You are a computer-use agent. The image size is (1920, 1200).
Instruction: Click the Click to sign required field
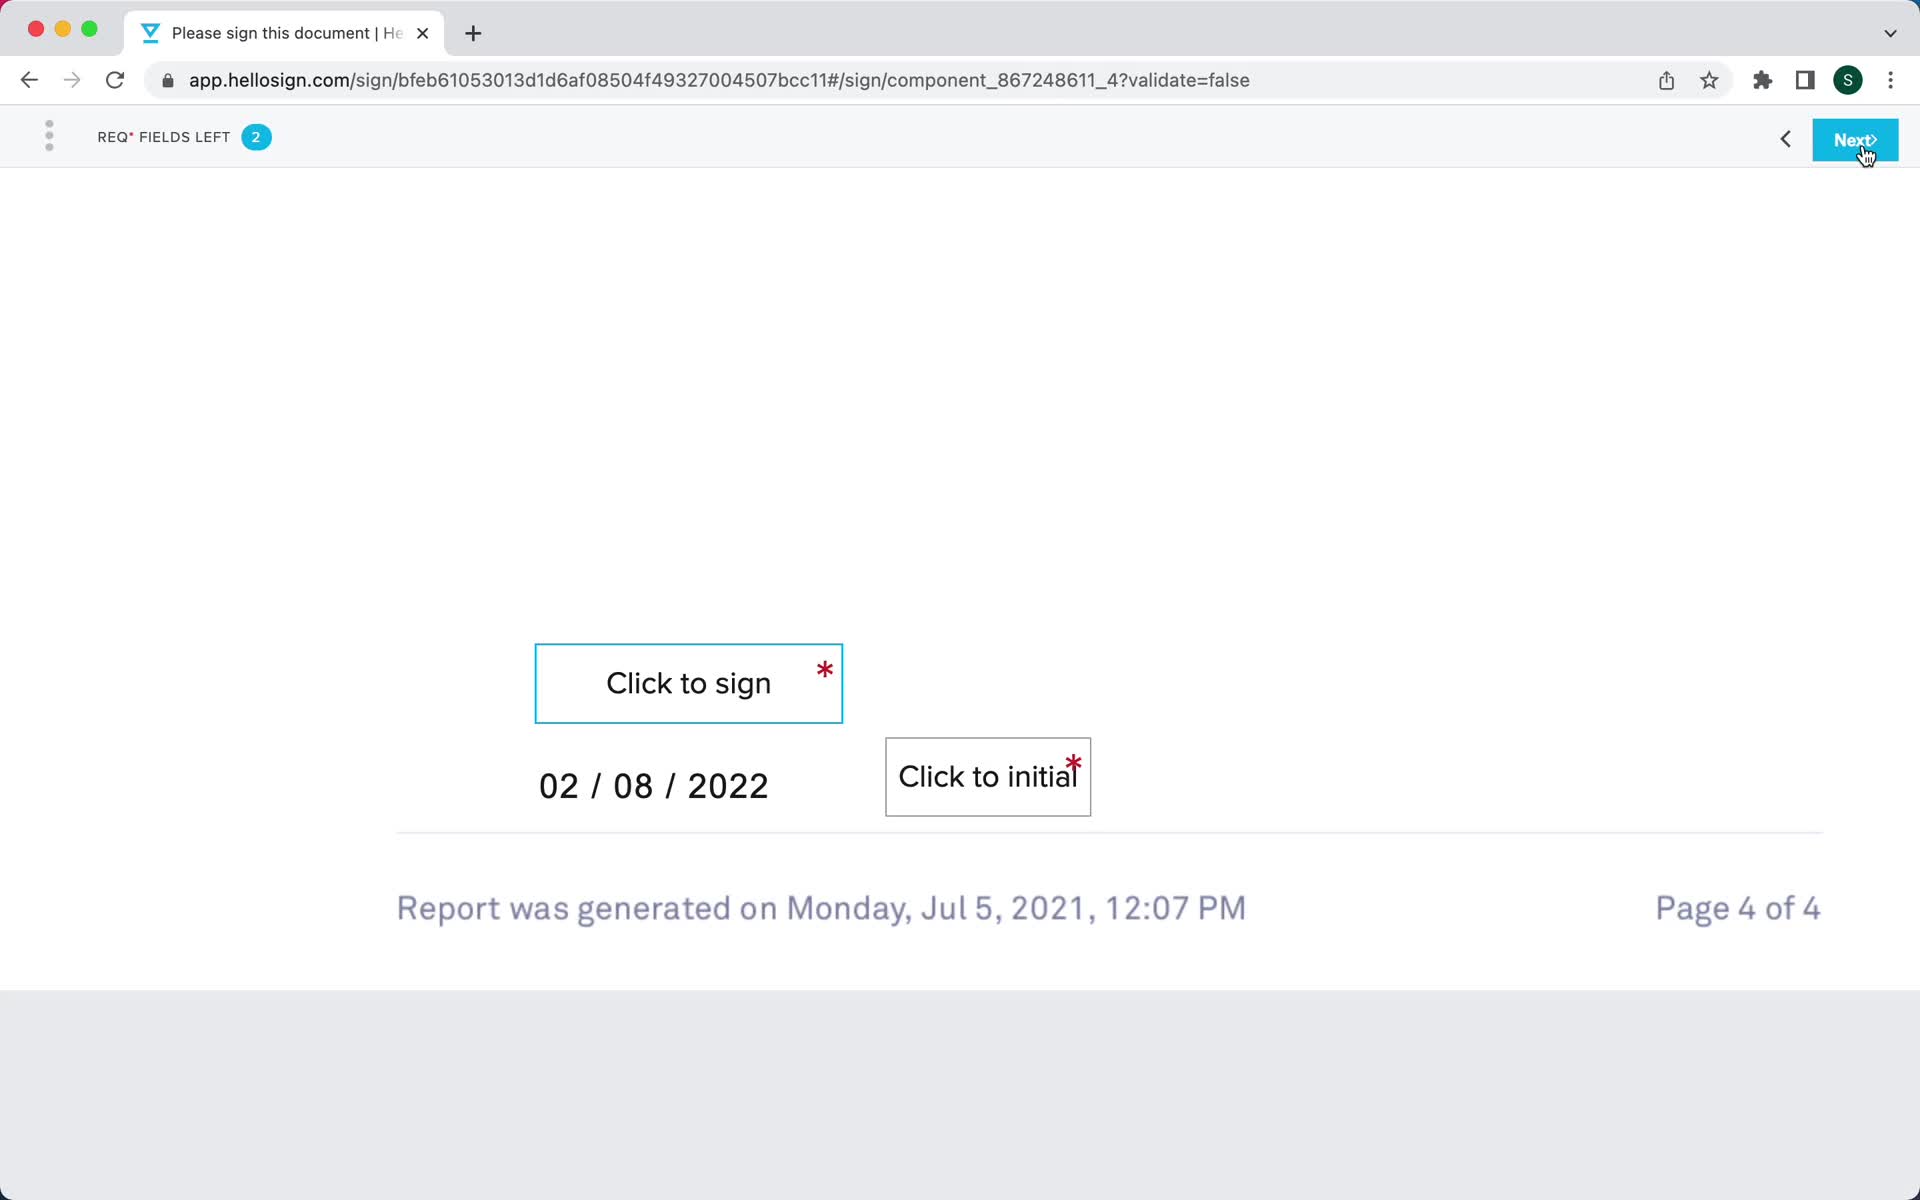pos(688,683)
